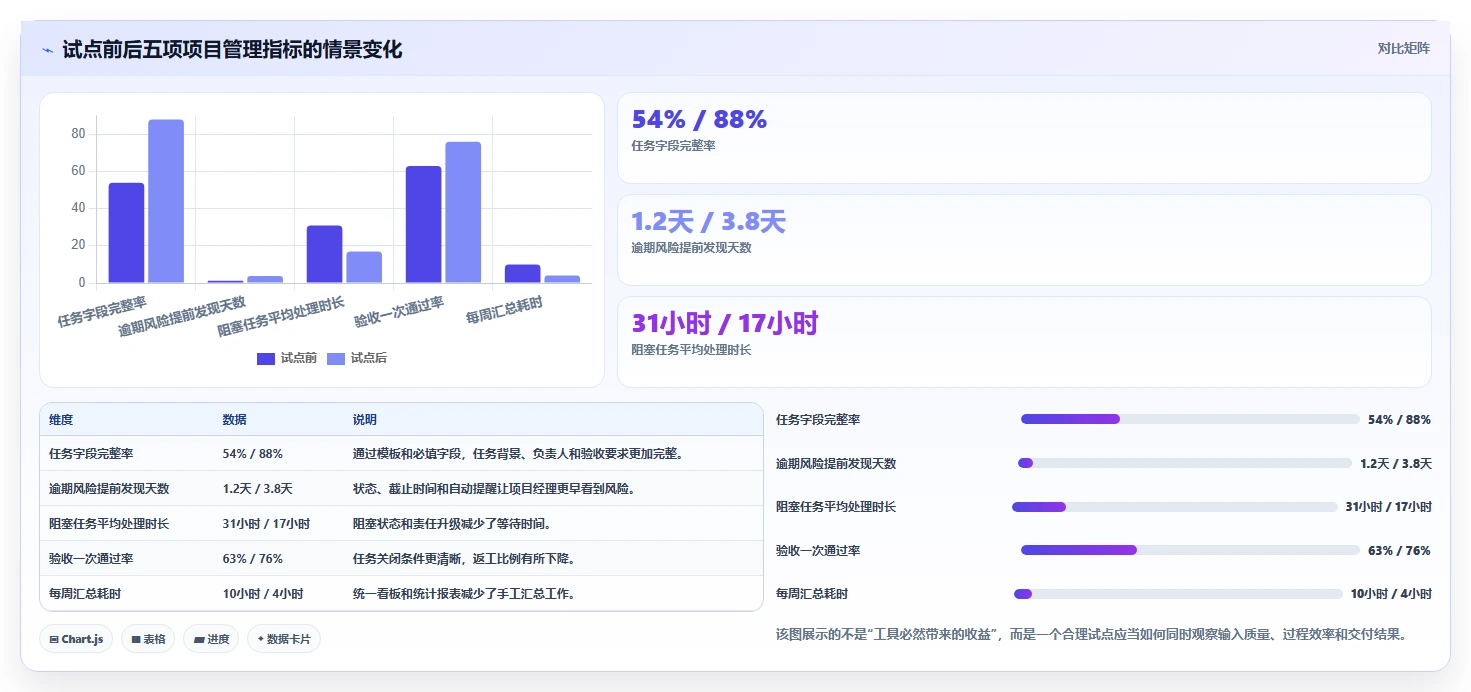The width and height of the screenshot is (1471, 692).
Task: Click the 试点前 bar for 阻塞任务平均处理时长
Action: coord(324,254)
